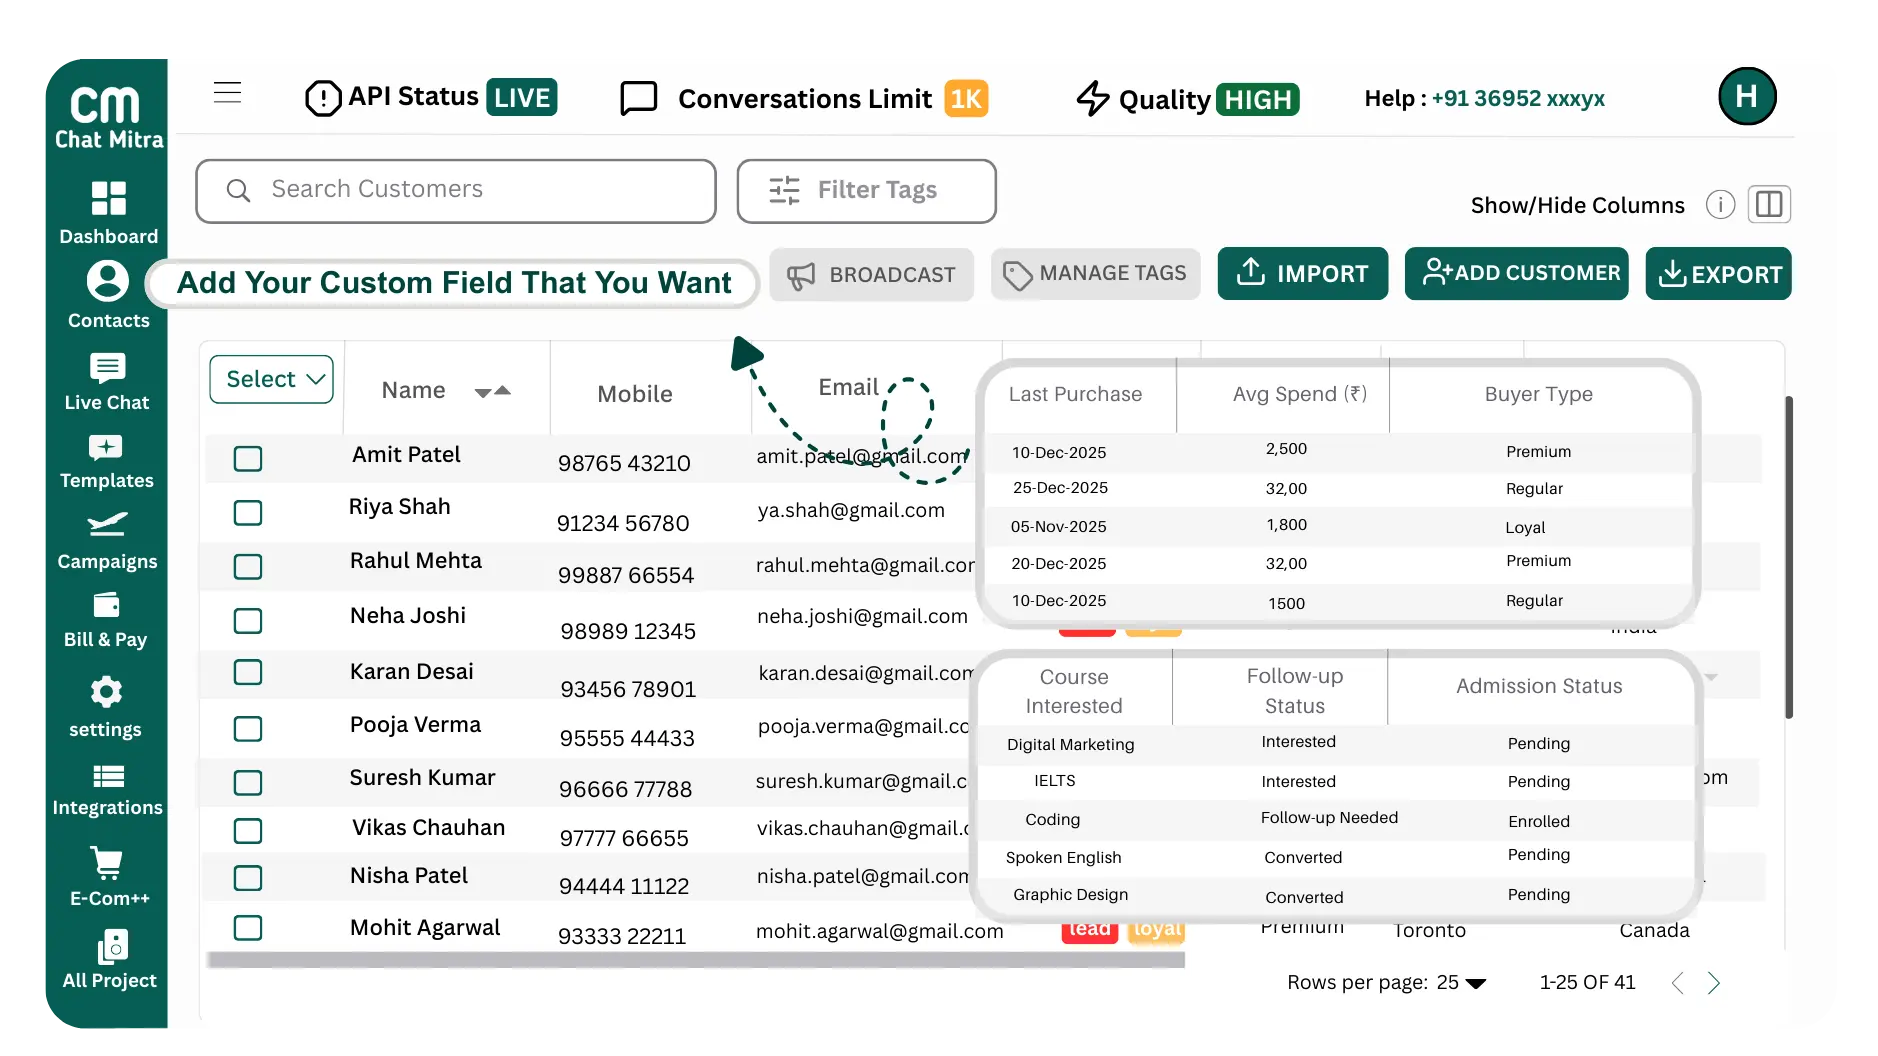Open Live Chat from the sidebar

coord(107,380)
